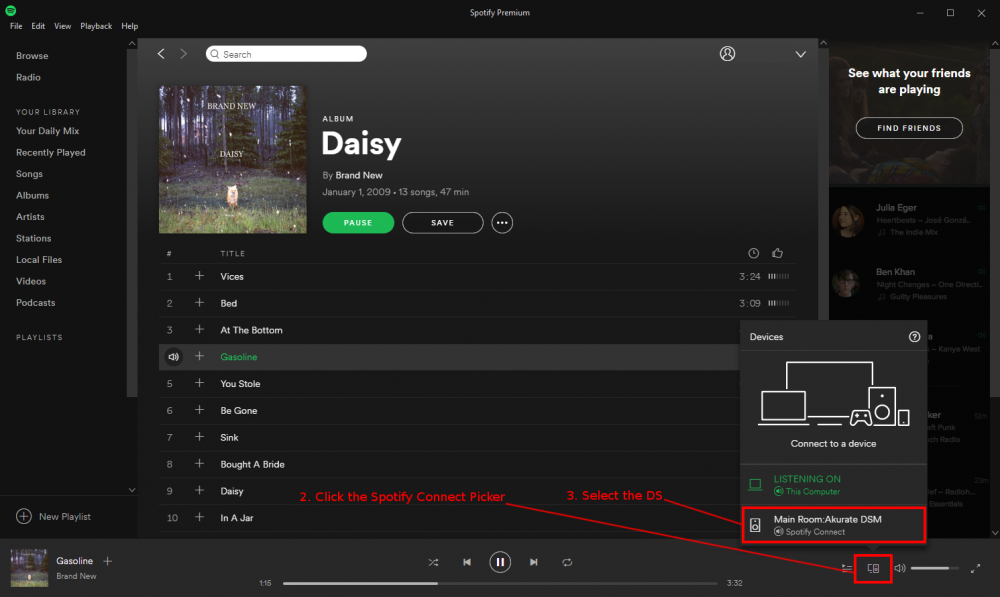Skip to the next track
This screenshot has width=1000, height=597.
tap(533, 562)
